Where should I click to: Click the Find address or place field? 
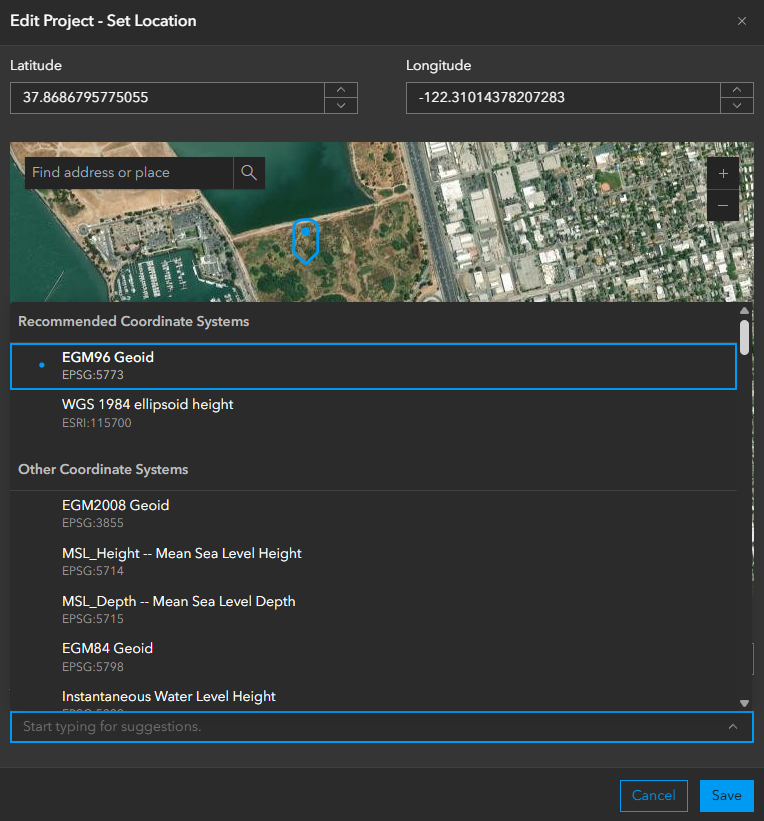pos(128,172)
